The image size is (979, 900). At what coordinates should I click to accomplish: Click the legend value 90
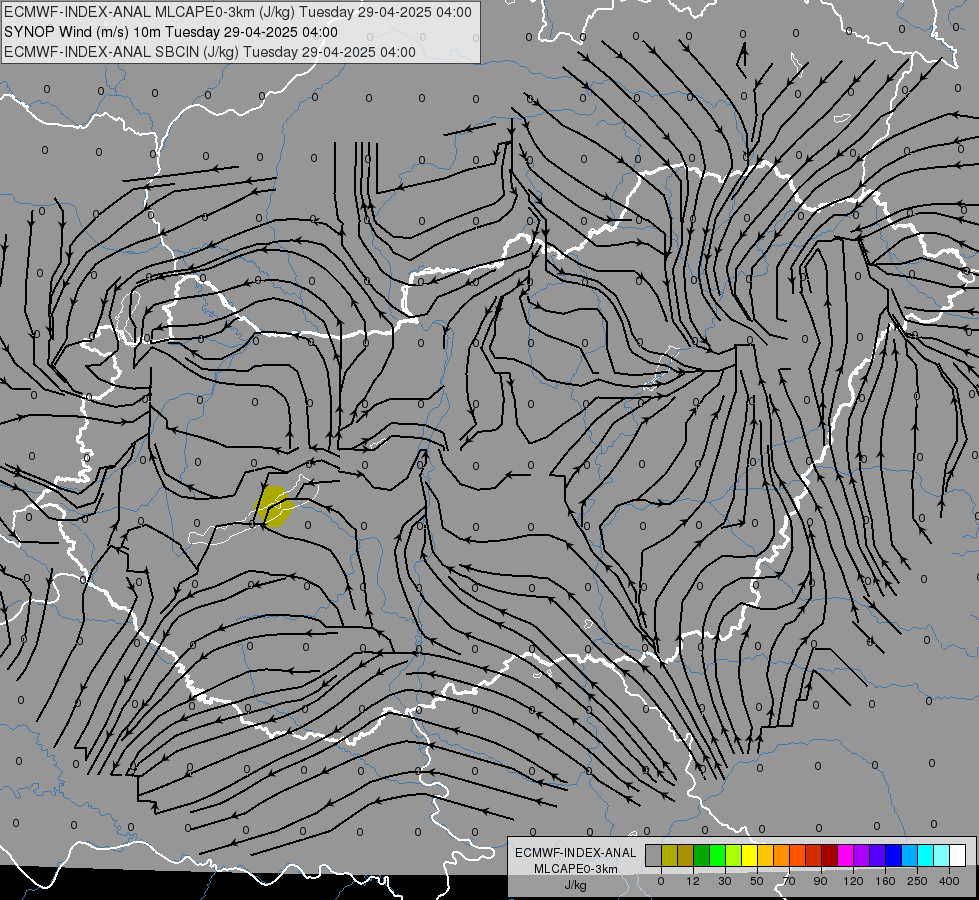pyautogui.click(x=820, y=881)
